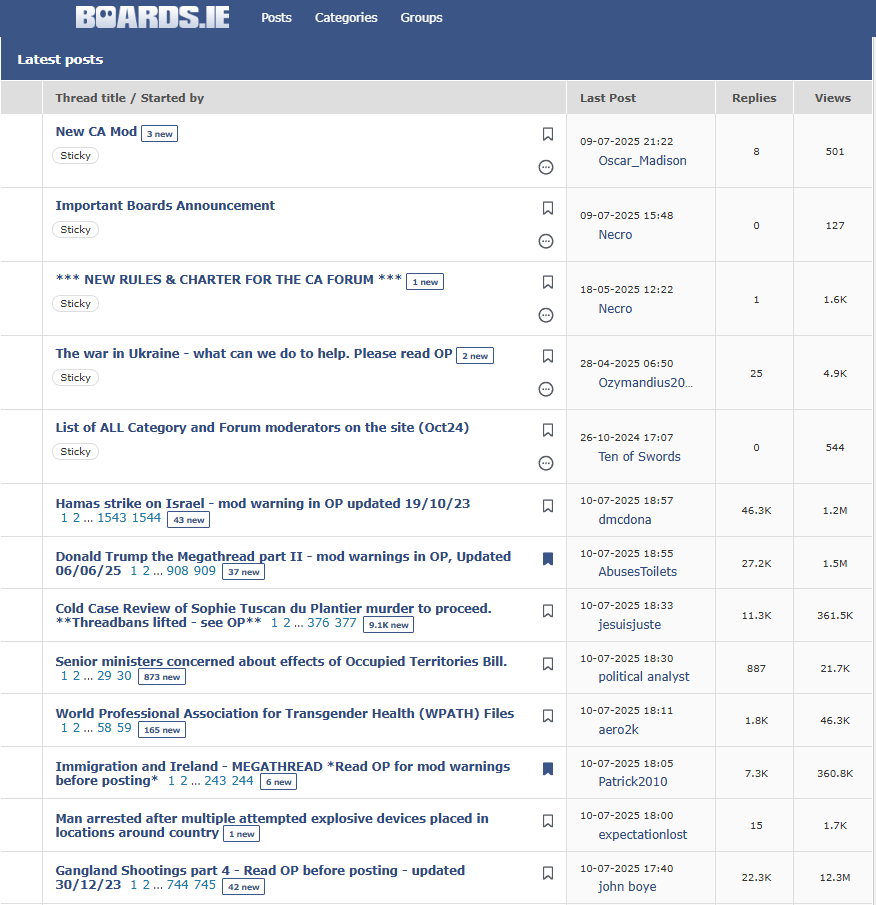Open the Groups menu item
876x905 pixels.
click(x=421, y=18)
